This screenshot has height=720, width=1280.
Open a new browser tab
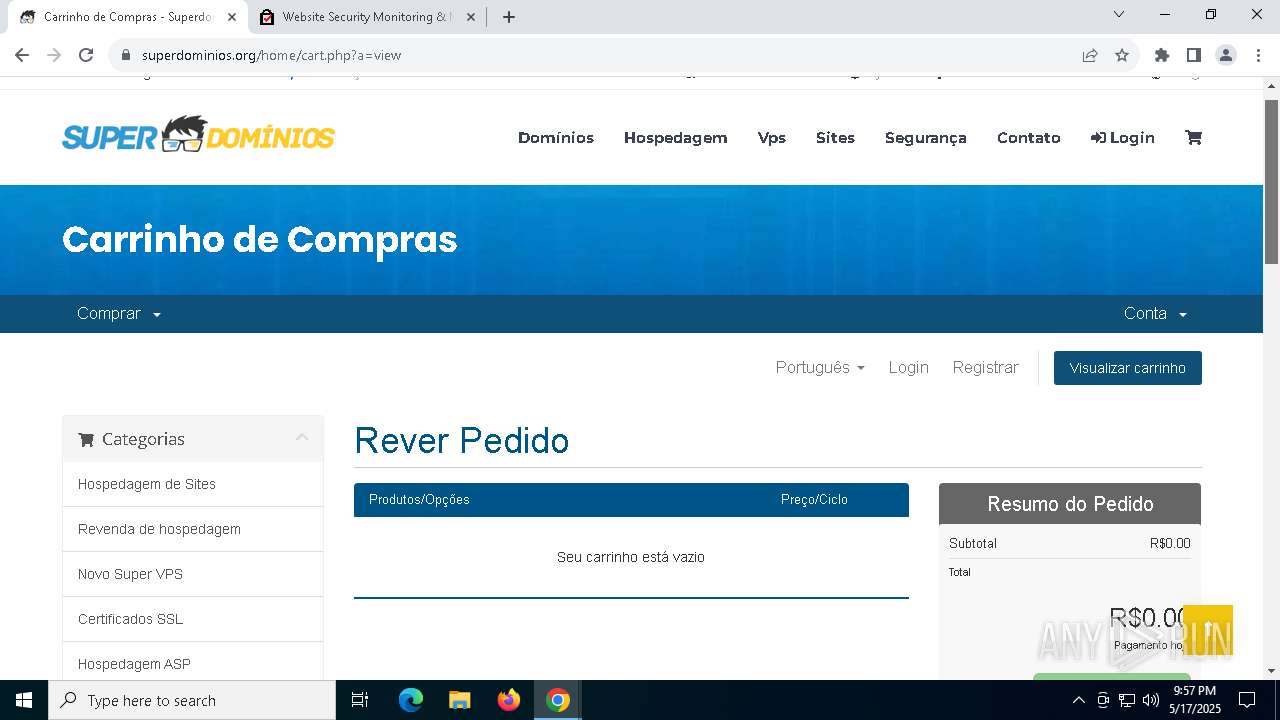(x=509, y=17)
